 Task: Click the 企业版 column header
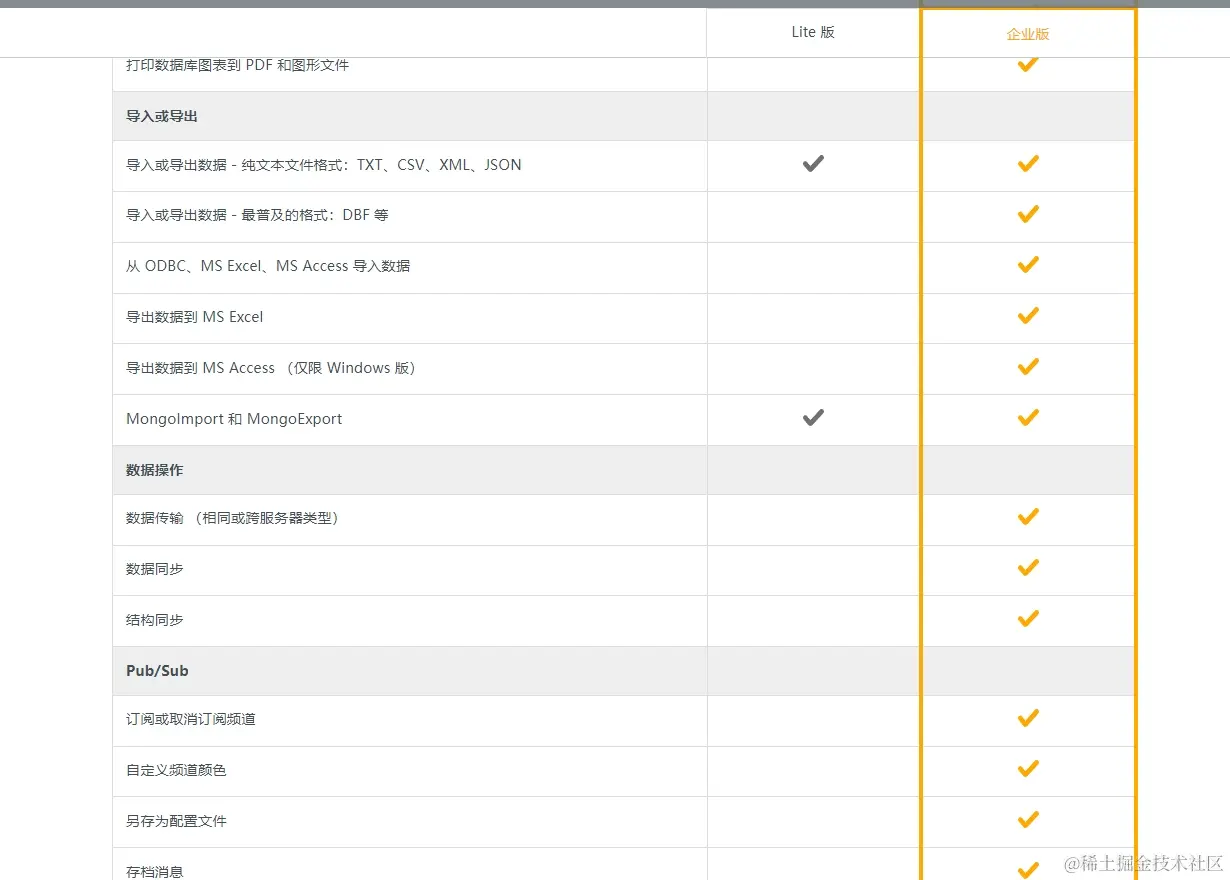point(1028,34)
